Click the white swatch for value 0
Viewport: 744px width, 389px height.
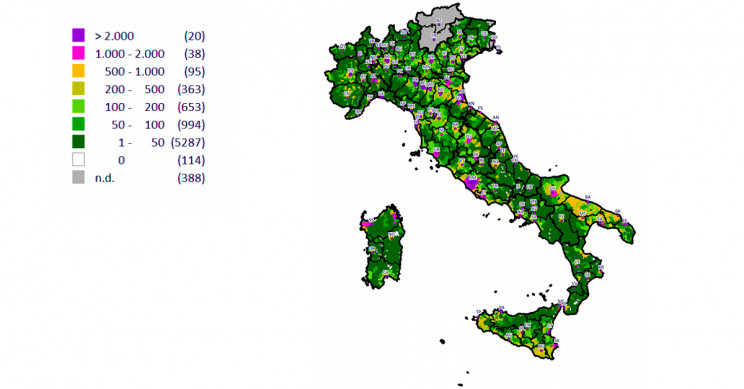pyautogui.click(x=78, y=160)
